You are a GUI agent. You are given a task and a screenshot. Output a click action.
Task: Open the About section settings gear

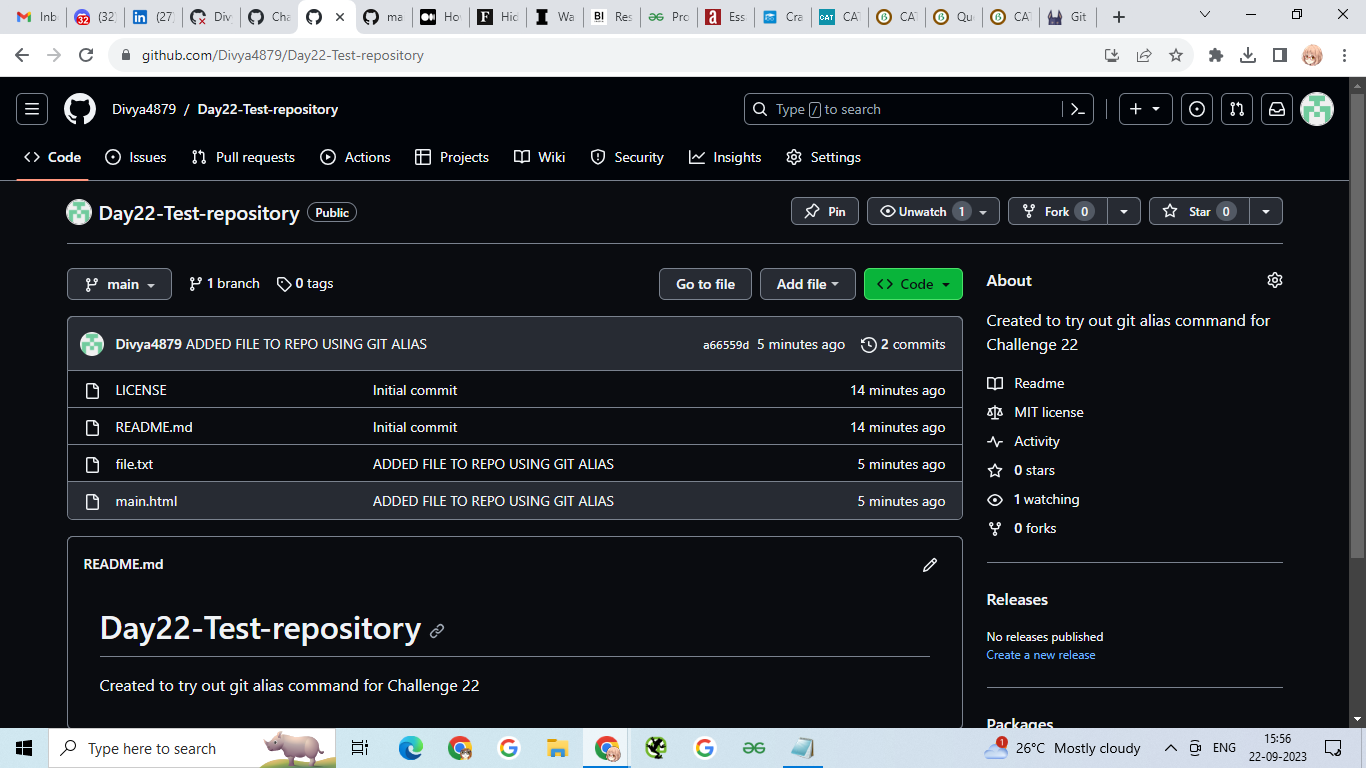click(1275, 280)
